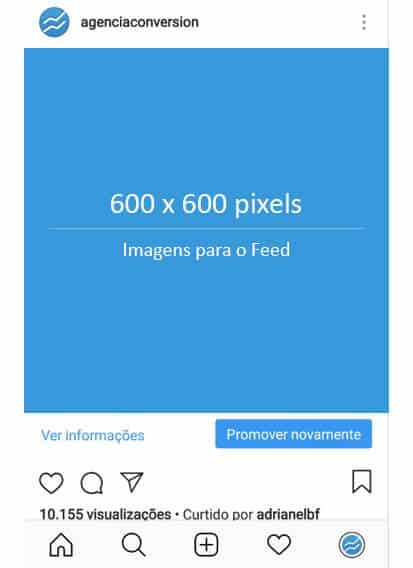
Task: Create a new post with the plus icon
Action: click(x=206, y=545)
